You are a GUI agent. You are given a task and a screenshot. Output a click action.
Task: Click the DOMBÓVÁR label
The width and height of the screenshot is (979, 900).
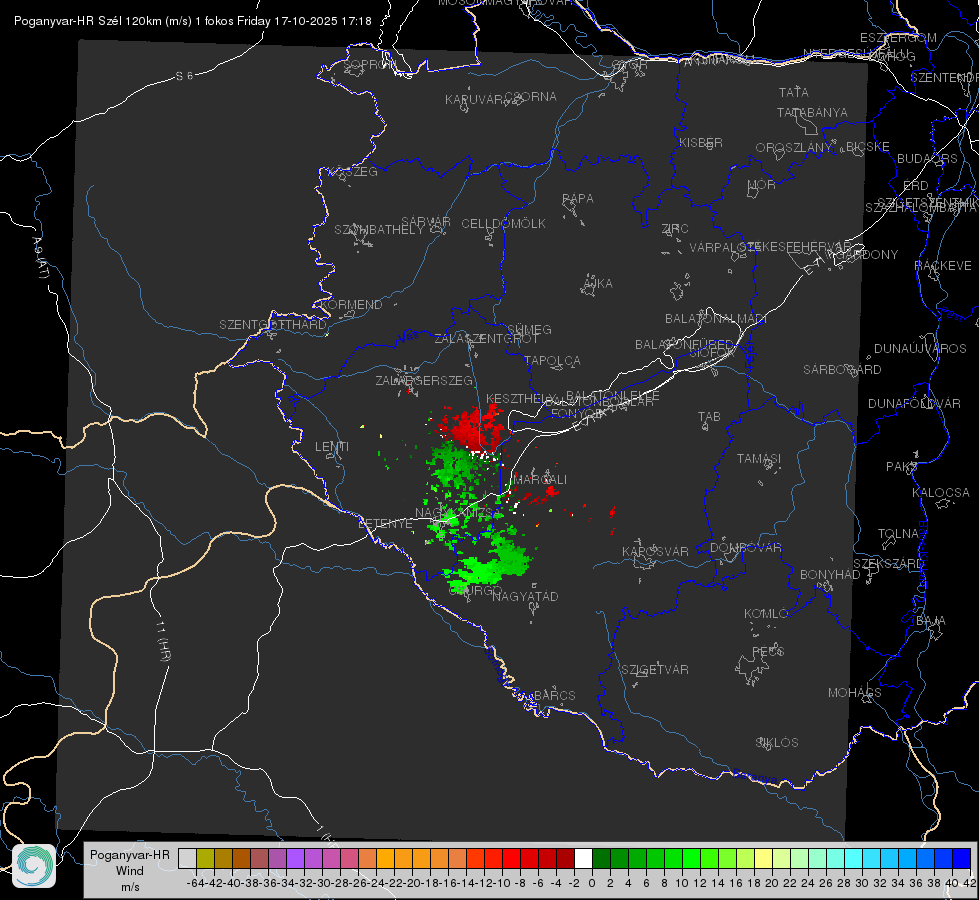coord(745,548)
